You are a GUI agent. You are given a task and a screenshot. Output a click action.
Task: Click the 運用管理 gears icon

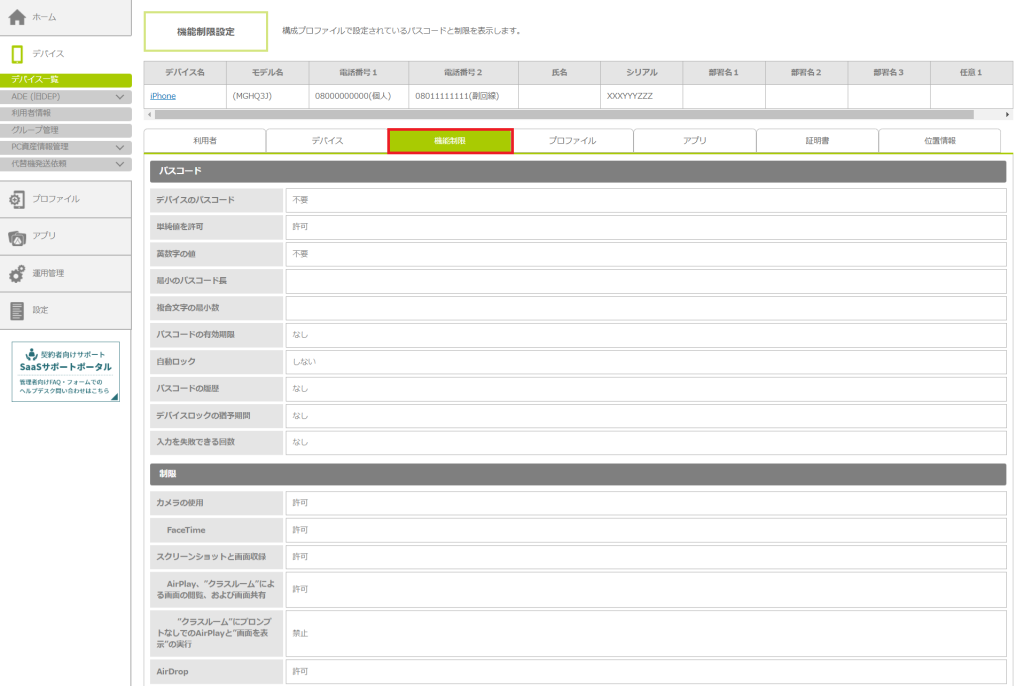point(17,273)
